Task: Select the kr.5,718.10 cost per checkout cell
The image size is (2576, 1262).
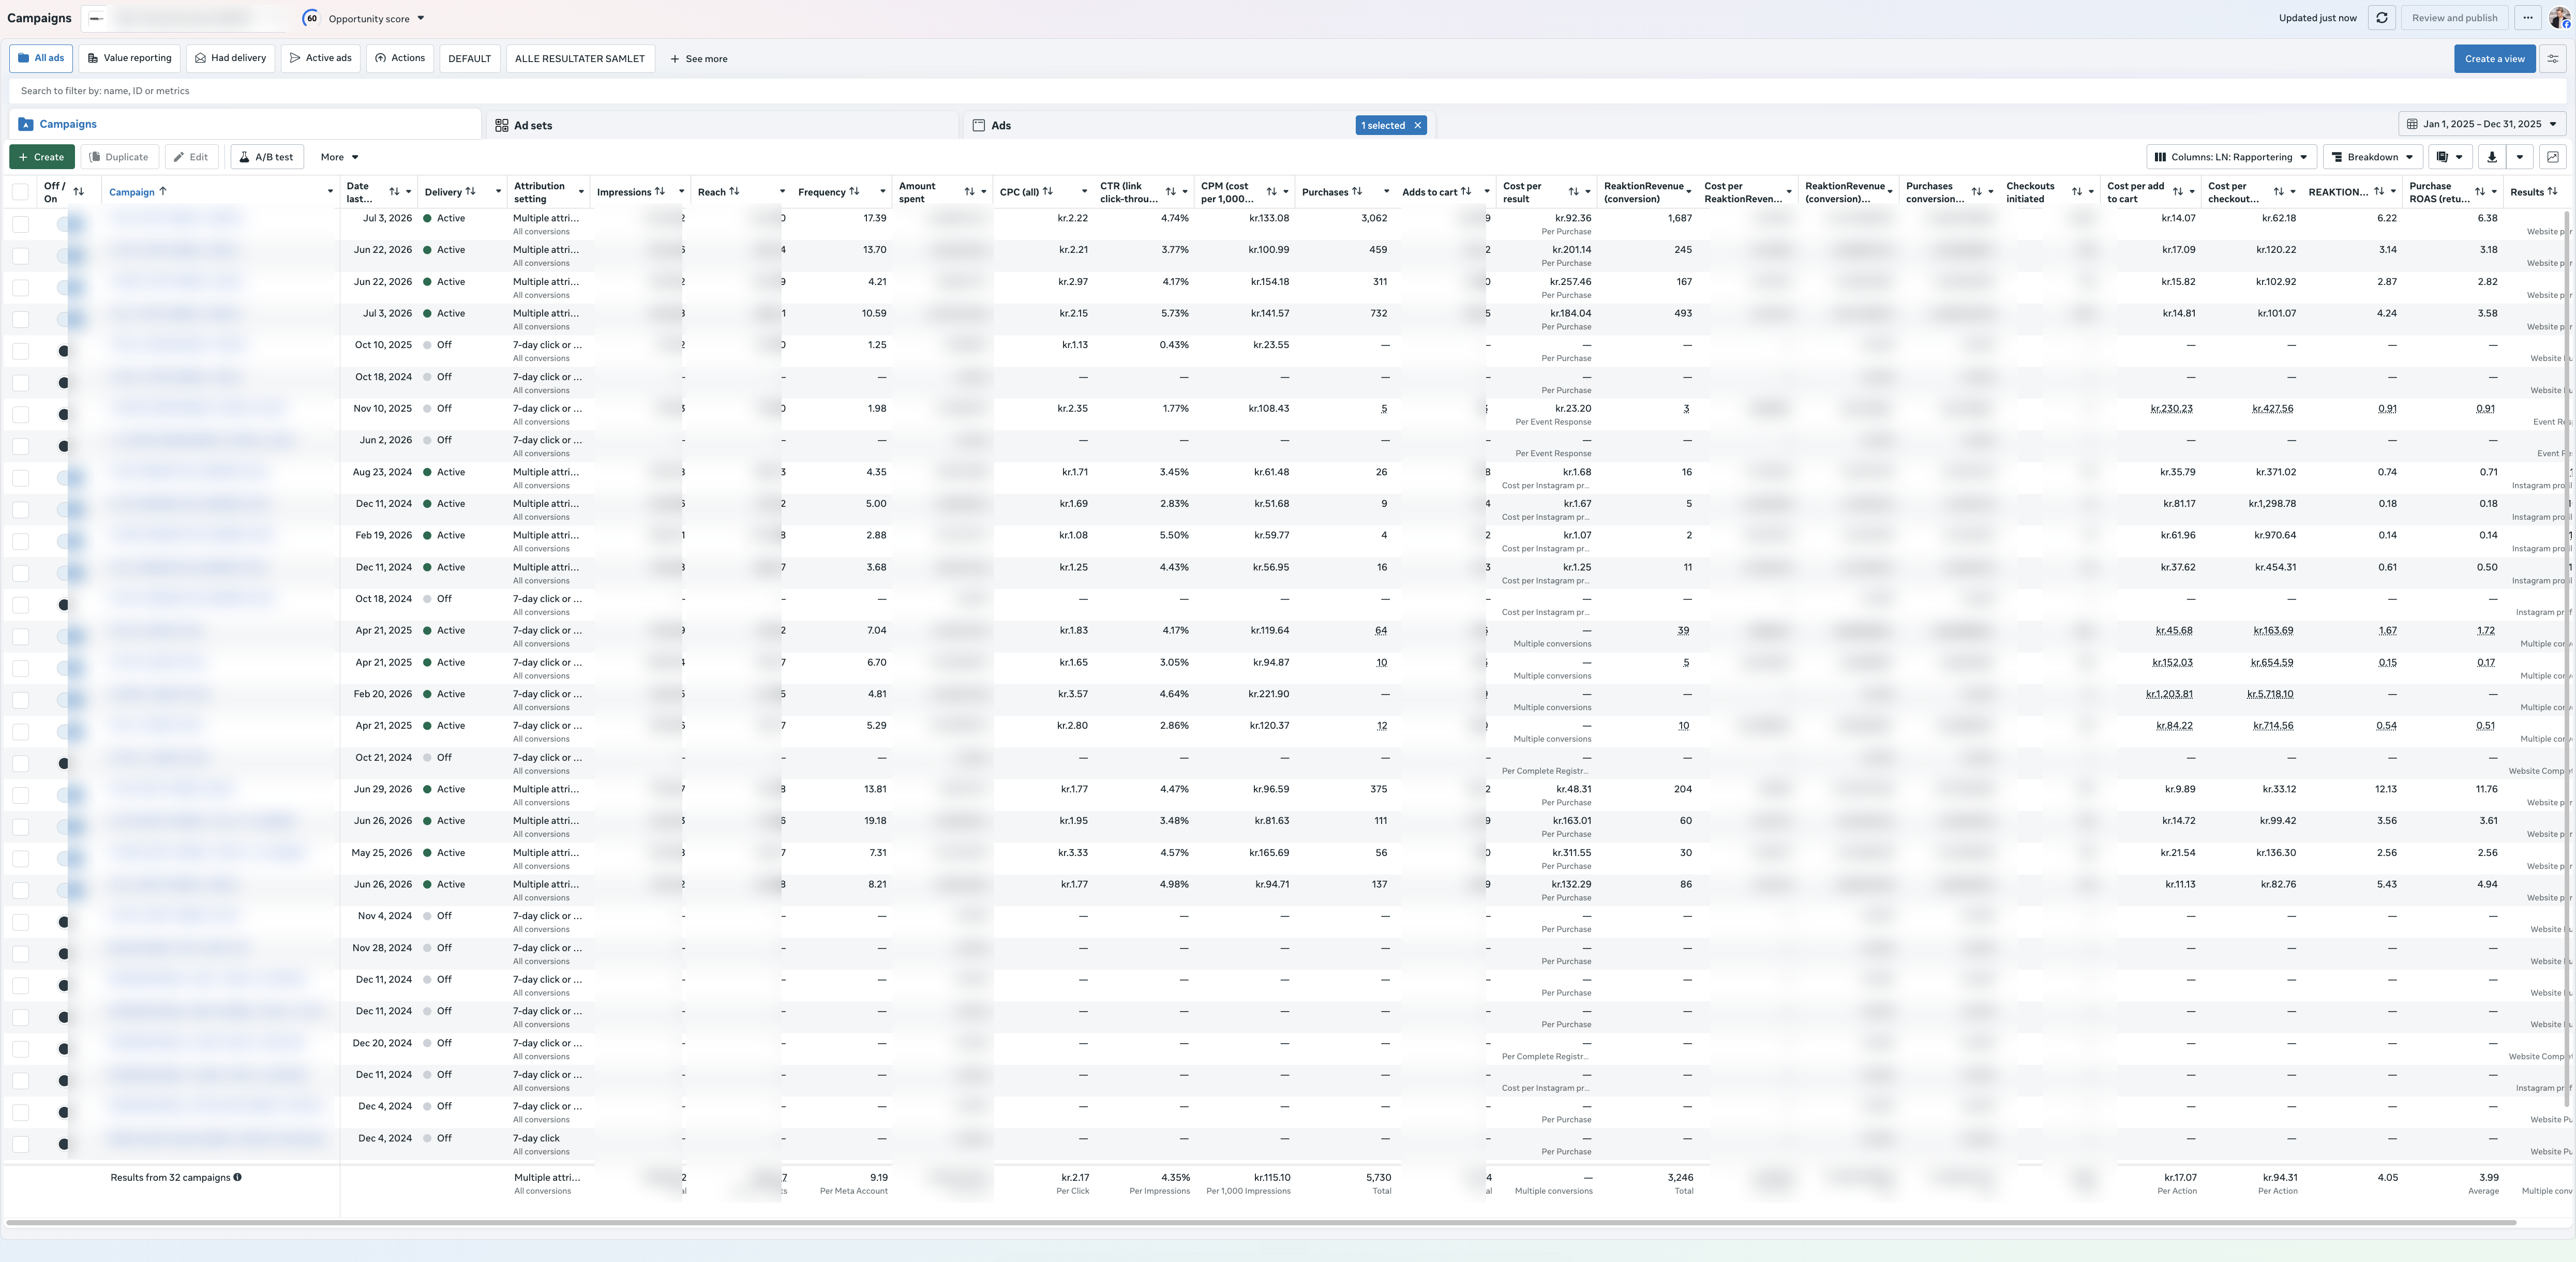Action: (2270, 694)
